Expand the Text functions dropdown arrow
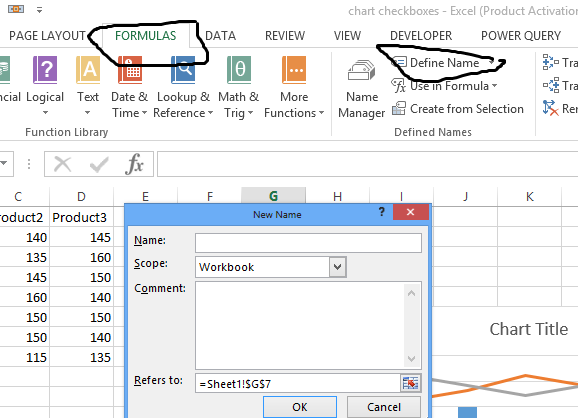Image resolution: width=578 pixels, height=418 pixels. tap(87, 112)
